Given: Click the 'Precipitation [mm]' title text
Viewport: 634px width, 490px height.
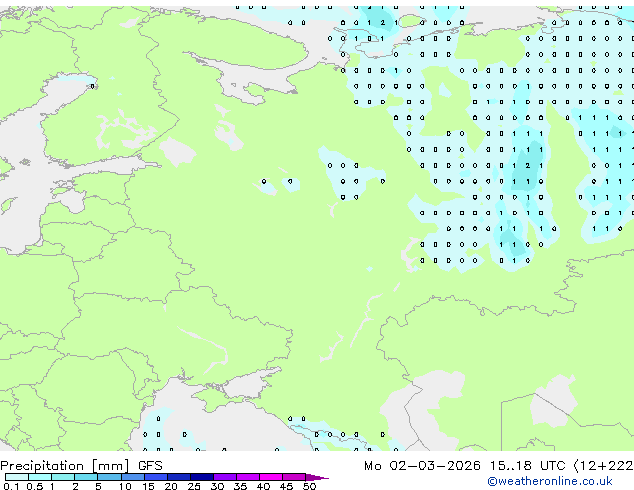Looking at the screenshot, I should coord(65,466).
